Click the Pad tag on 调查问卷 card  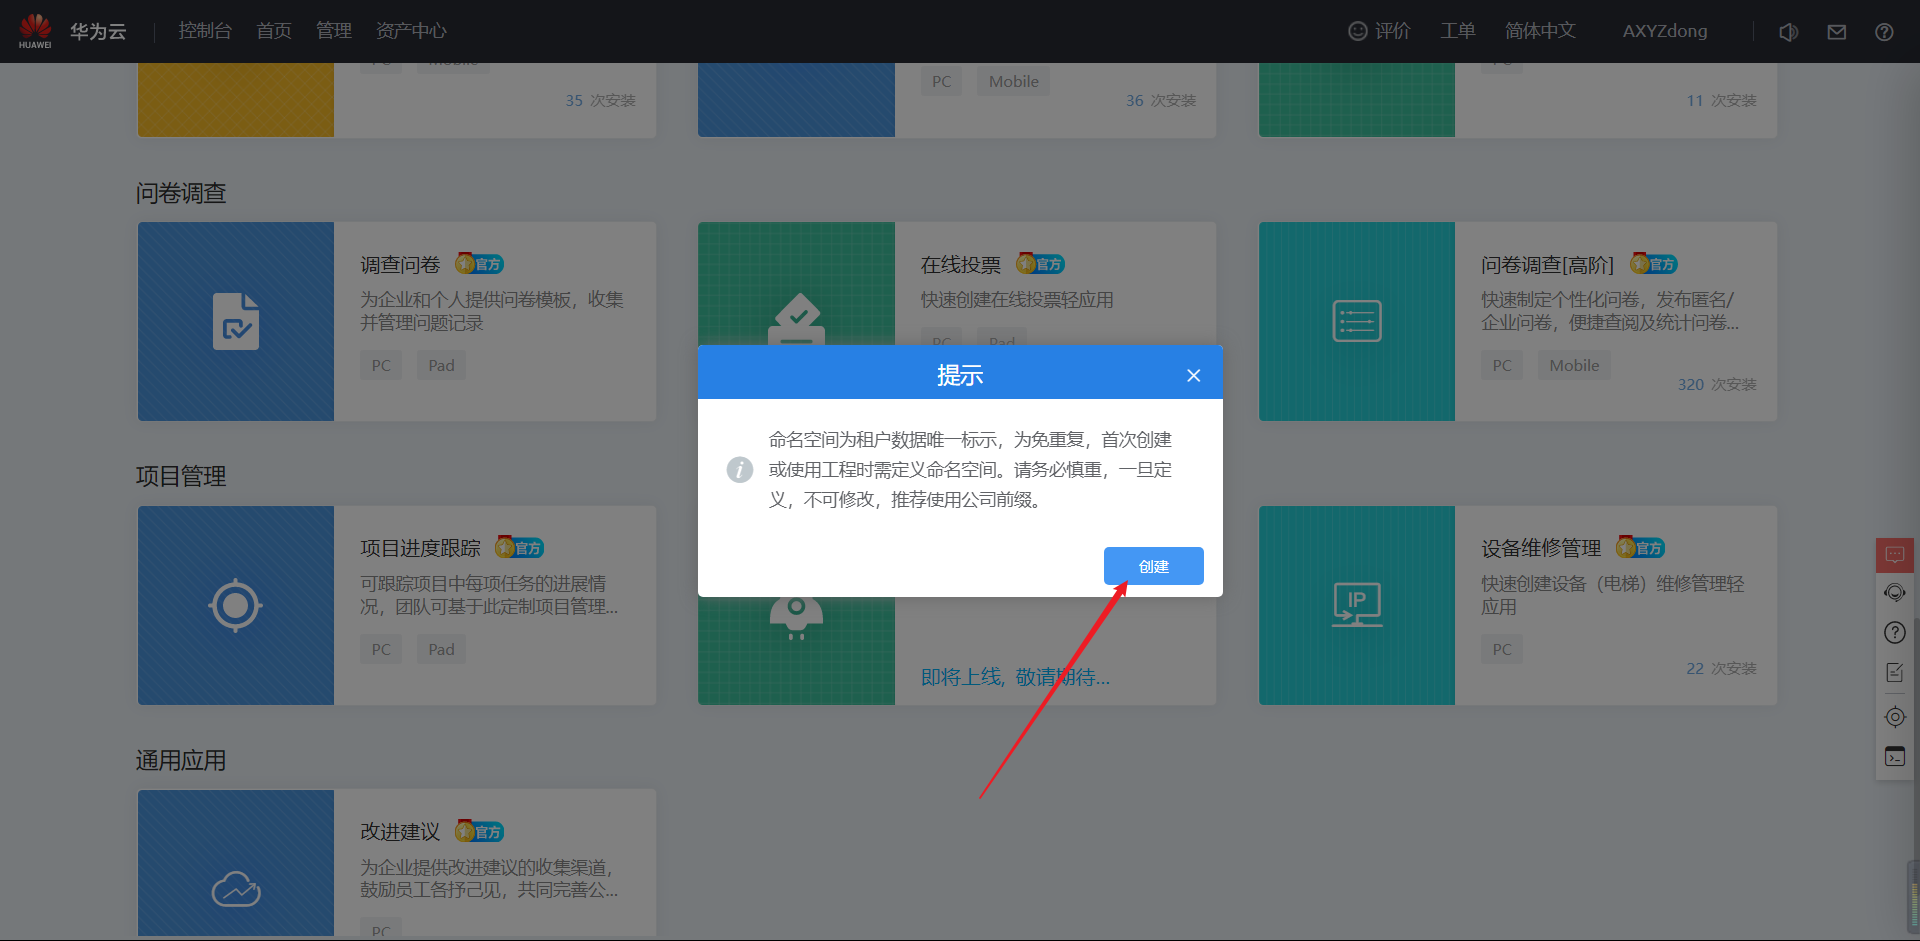441,366
